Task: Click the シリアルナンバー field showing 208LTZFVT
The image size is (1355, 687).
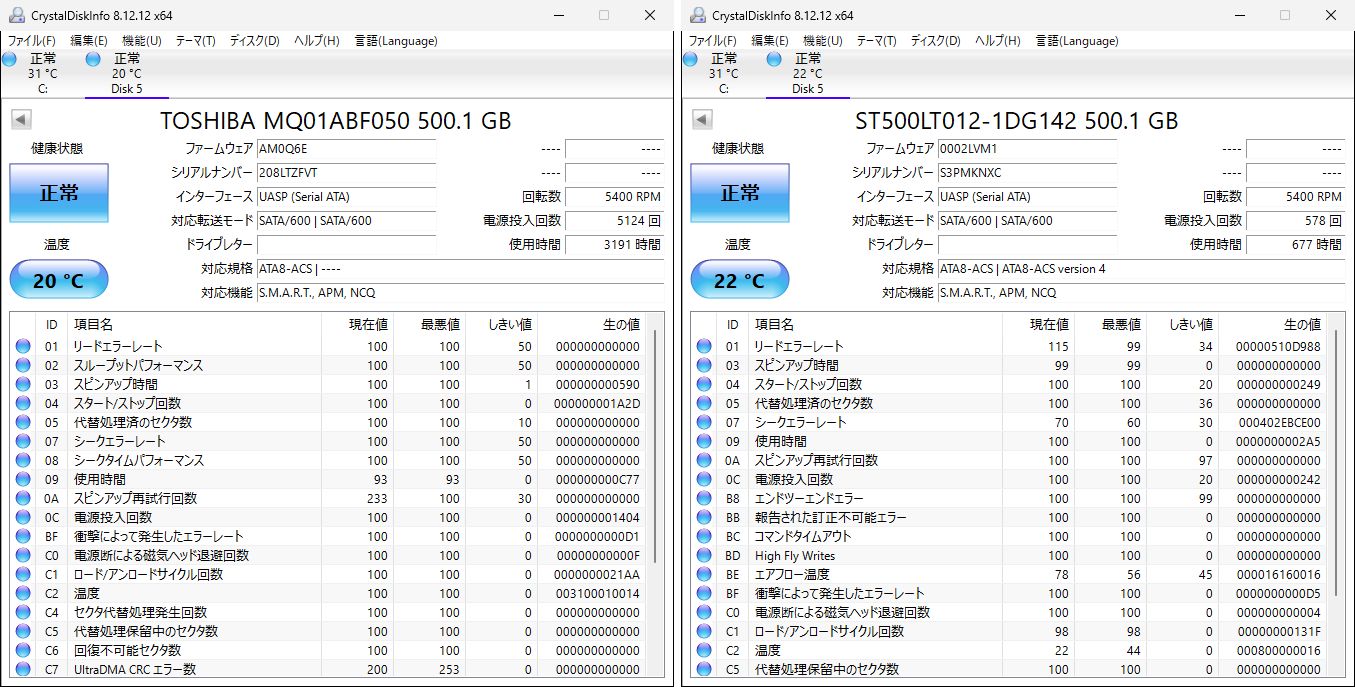Action: point(347,172)
